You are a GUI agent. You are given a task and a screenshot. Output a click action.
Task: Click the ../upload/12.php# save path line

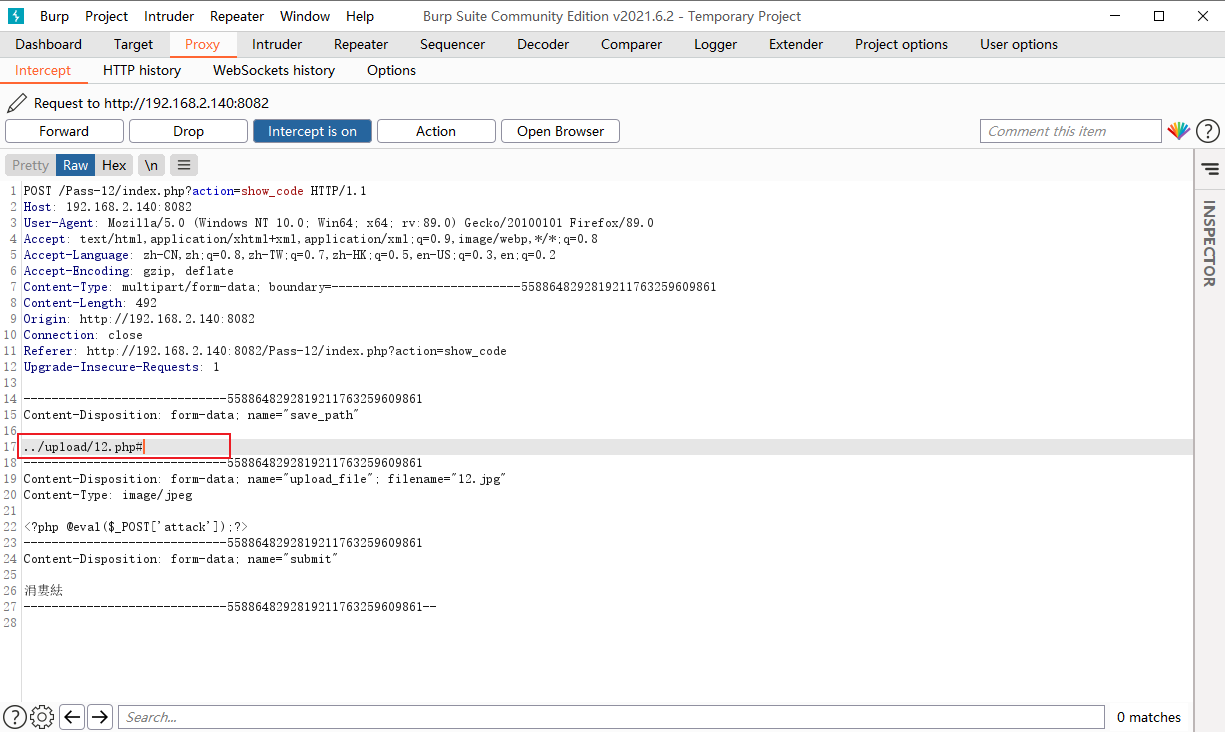(83, 447)
